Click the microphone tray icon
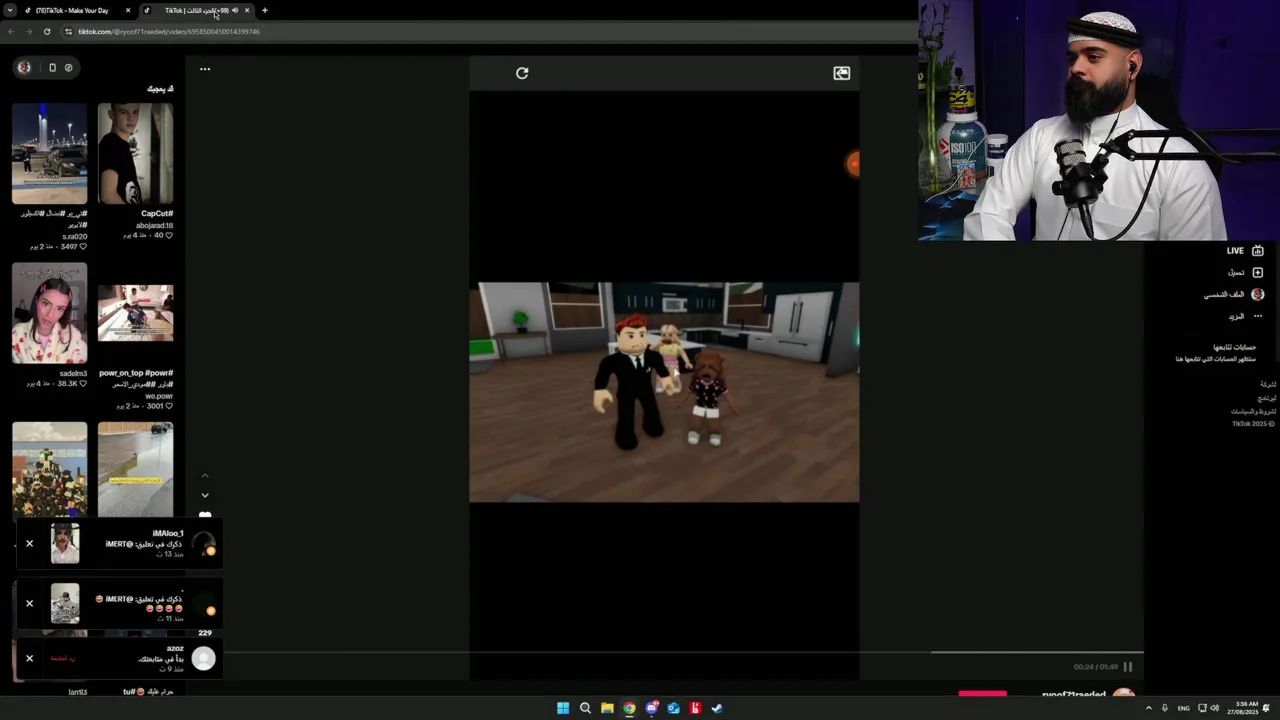The image size is (1280, 720). click(1165, 708)
